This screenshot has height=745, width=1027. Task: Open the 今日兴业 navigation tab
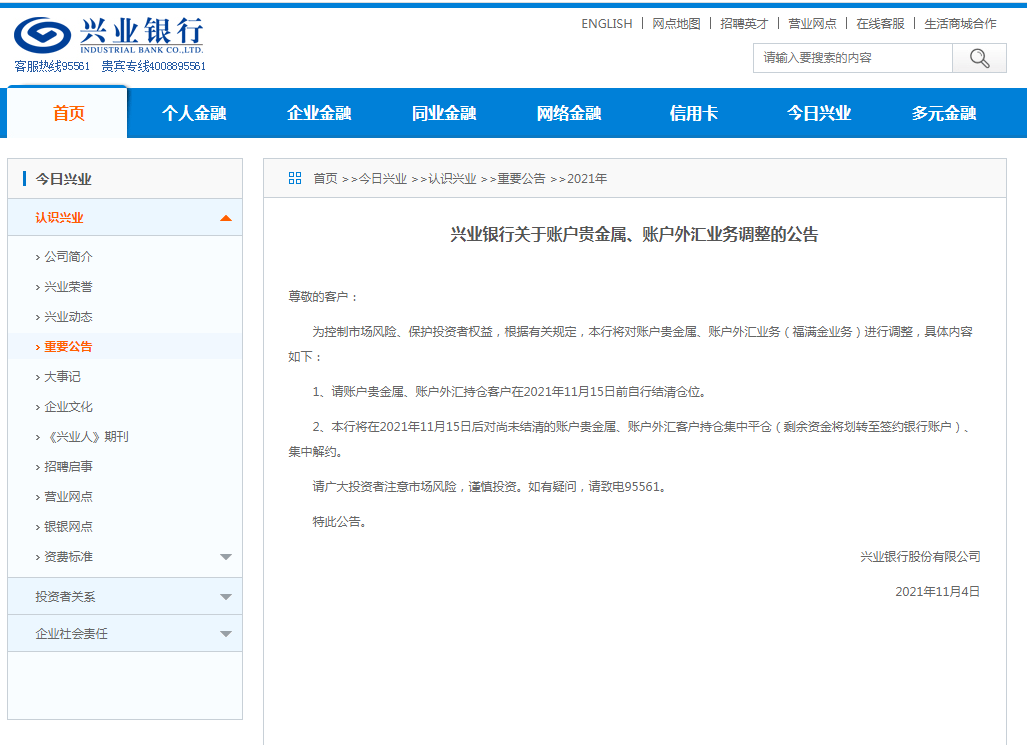click(x=819, y=113)
